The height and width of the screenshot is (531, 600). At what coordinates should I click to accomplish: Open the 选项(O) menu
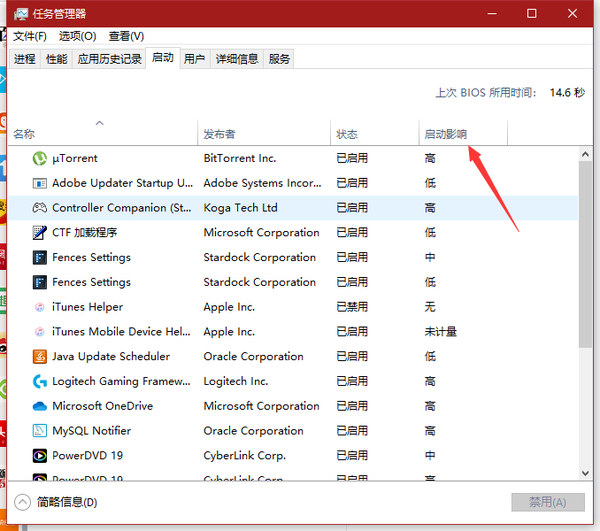click(77, 36)
